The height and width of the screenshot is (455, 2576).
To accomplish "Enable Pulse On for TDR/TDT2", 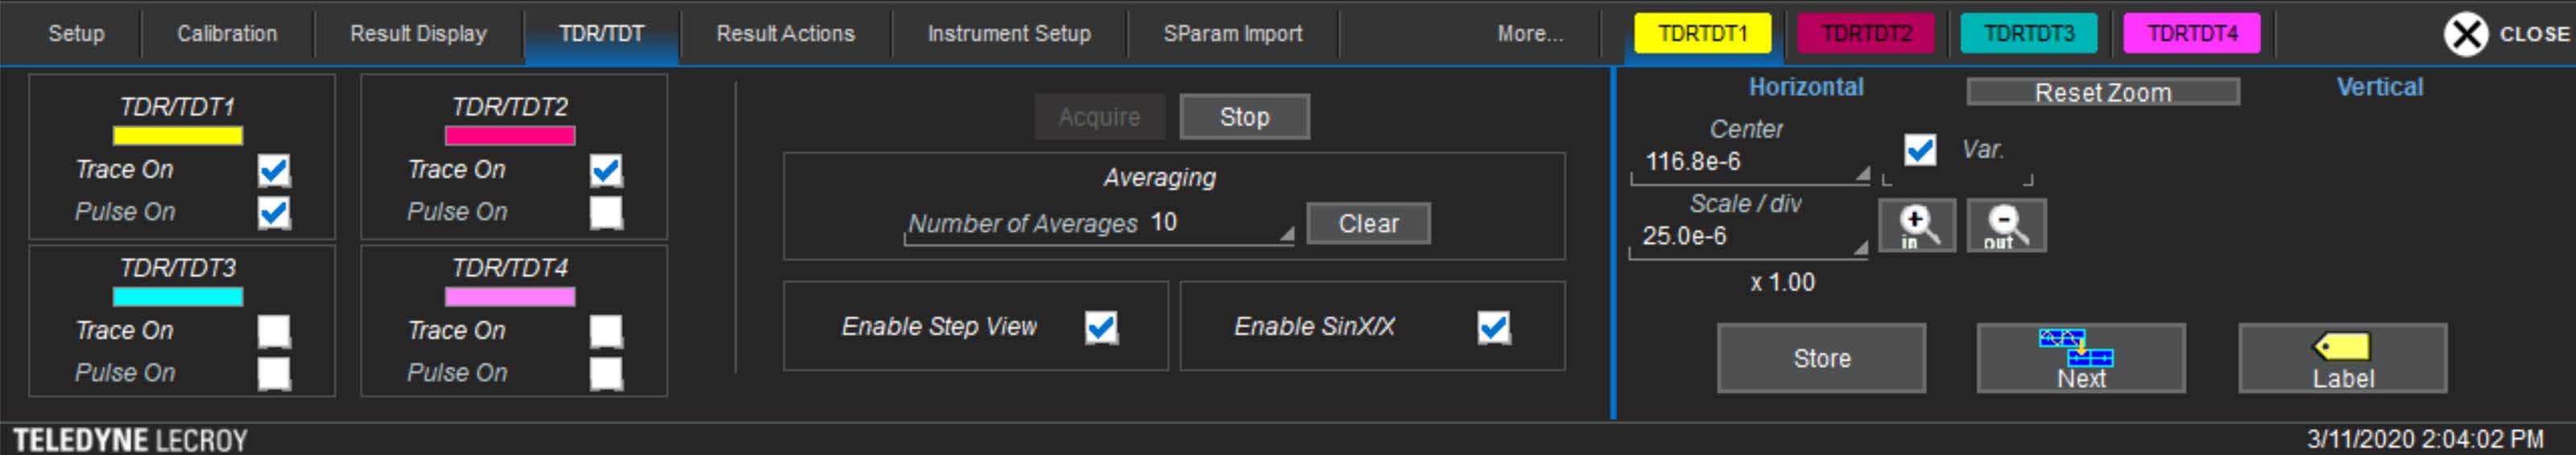I will tap(605, 212).
